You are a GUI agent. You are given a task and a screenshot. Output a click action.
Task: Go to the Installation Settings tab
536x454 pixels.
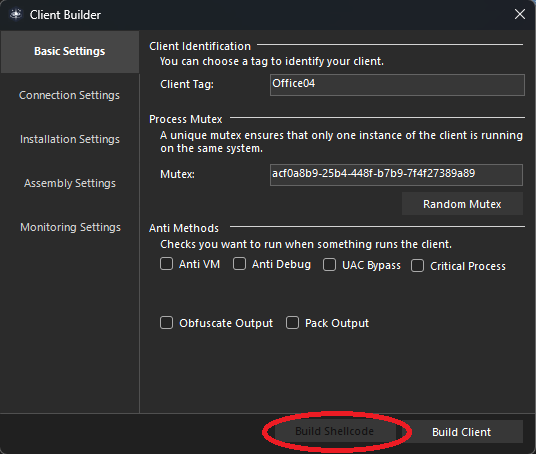pyautogui.click(x=70, y=139)
